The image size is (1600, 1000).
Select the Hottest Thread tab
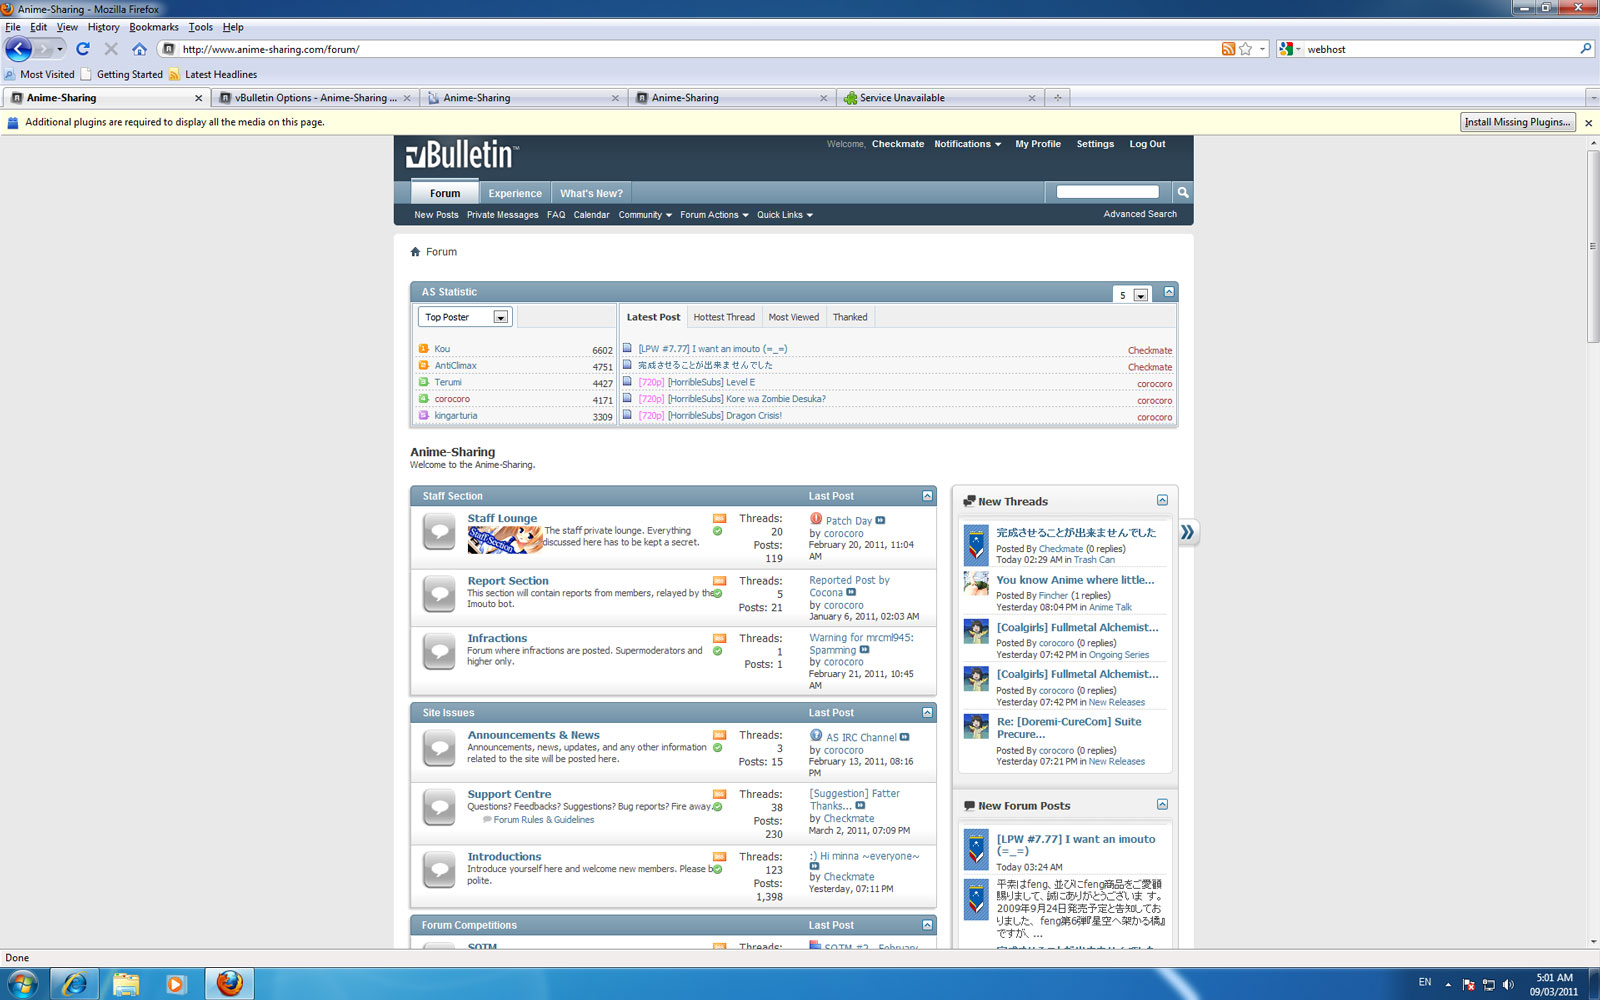click(724, 317)
